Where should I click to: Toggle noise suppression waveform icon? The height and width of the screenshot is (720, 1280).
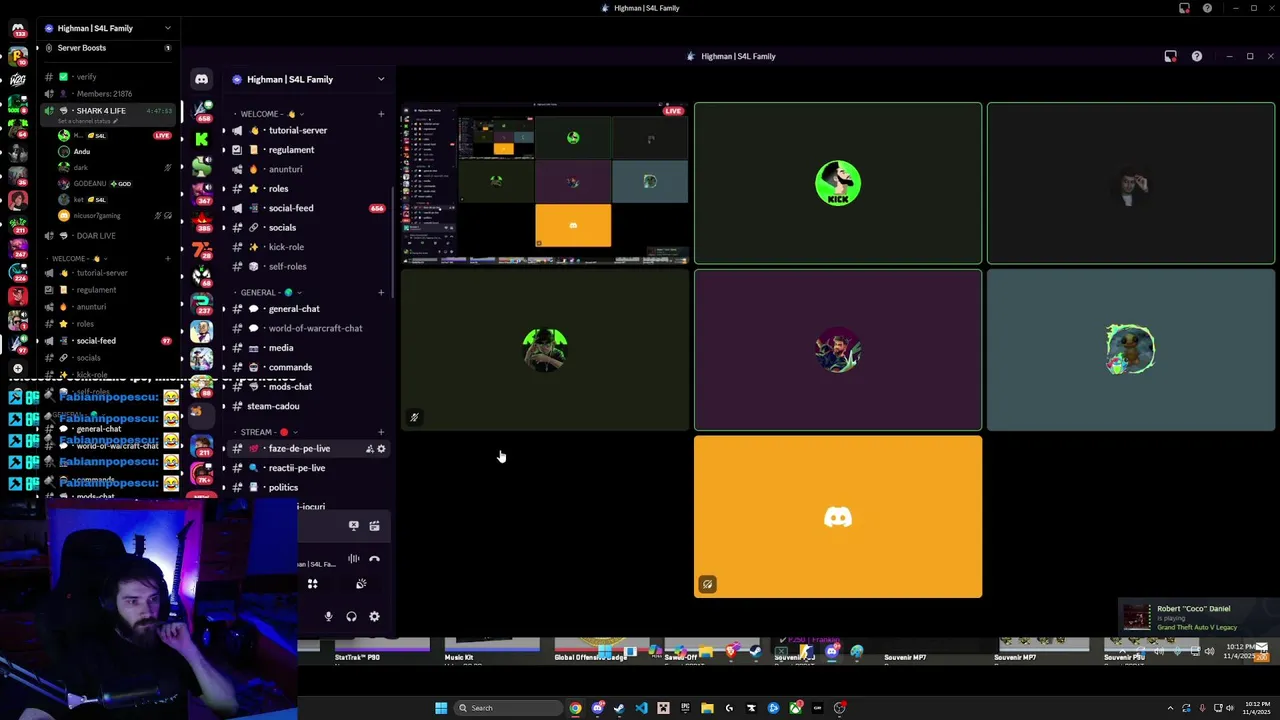coord(353,559)
